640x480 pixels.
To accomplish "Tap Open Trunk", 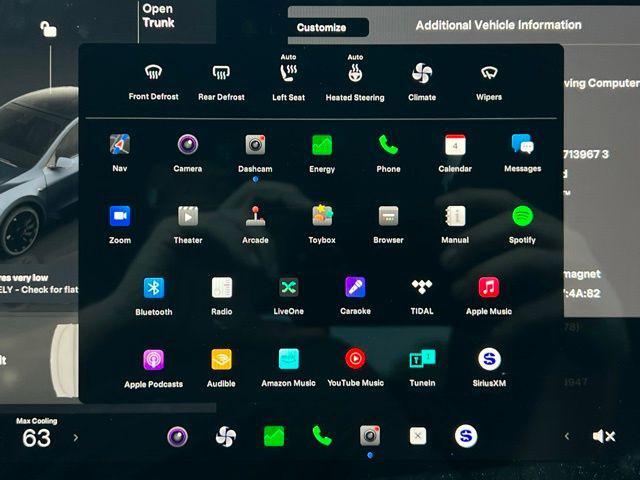I will click(158, 16).
